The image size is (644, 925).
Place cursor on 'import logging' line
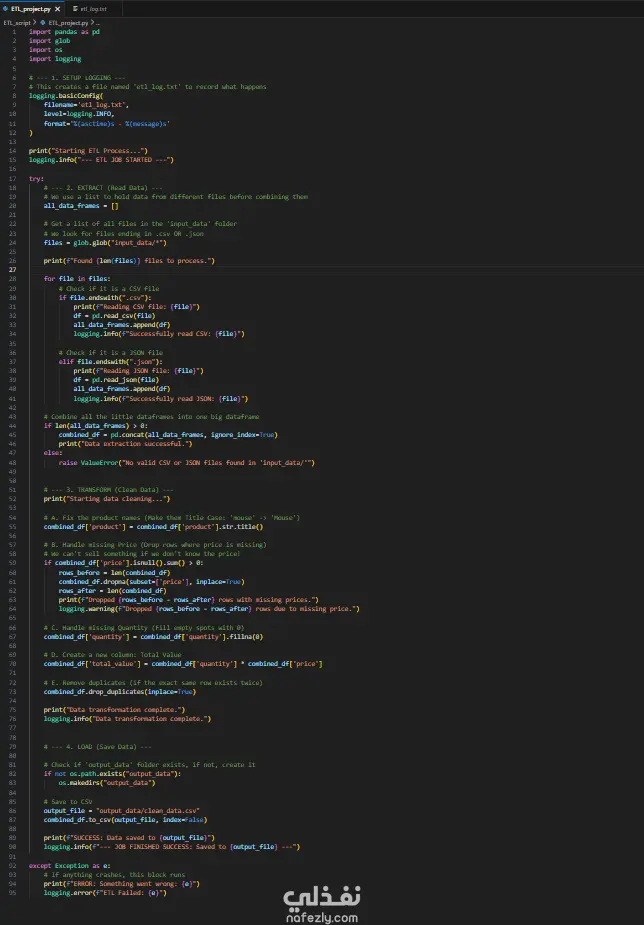[55, 59]
